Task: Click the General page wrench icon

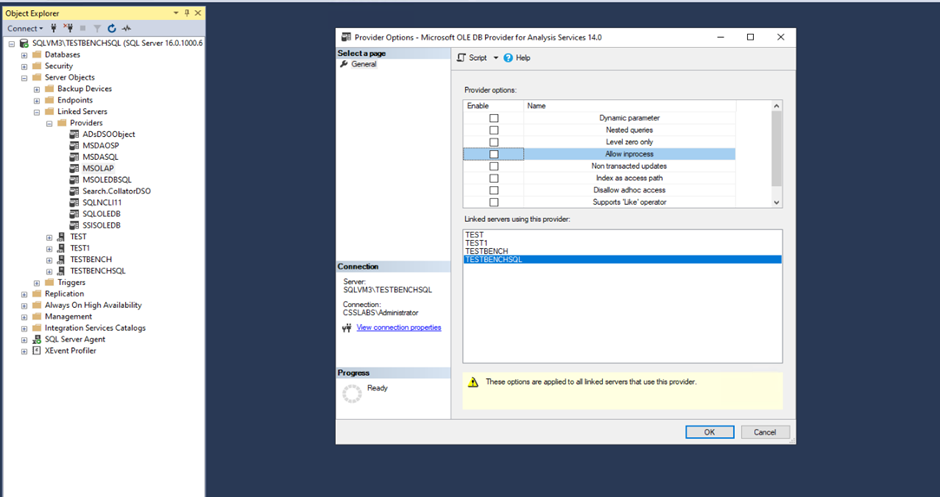Action: tap(344, 64)
